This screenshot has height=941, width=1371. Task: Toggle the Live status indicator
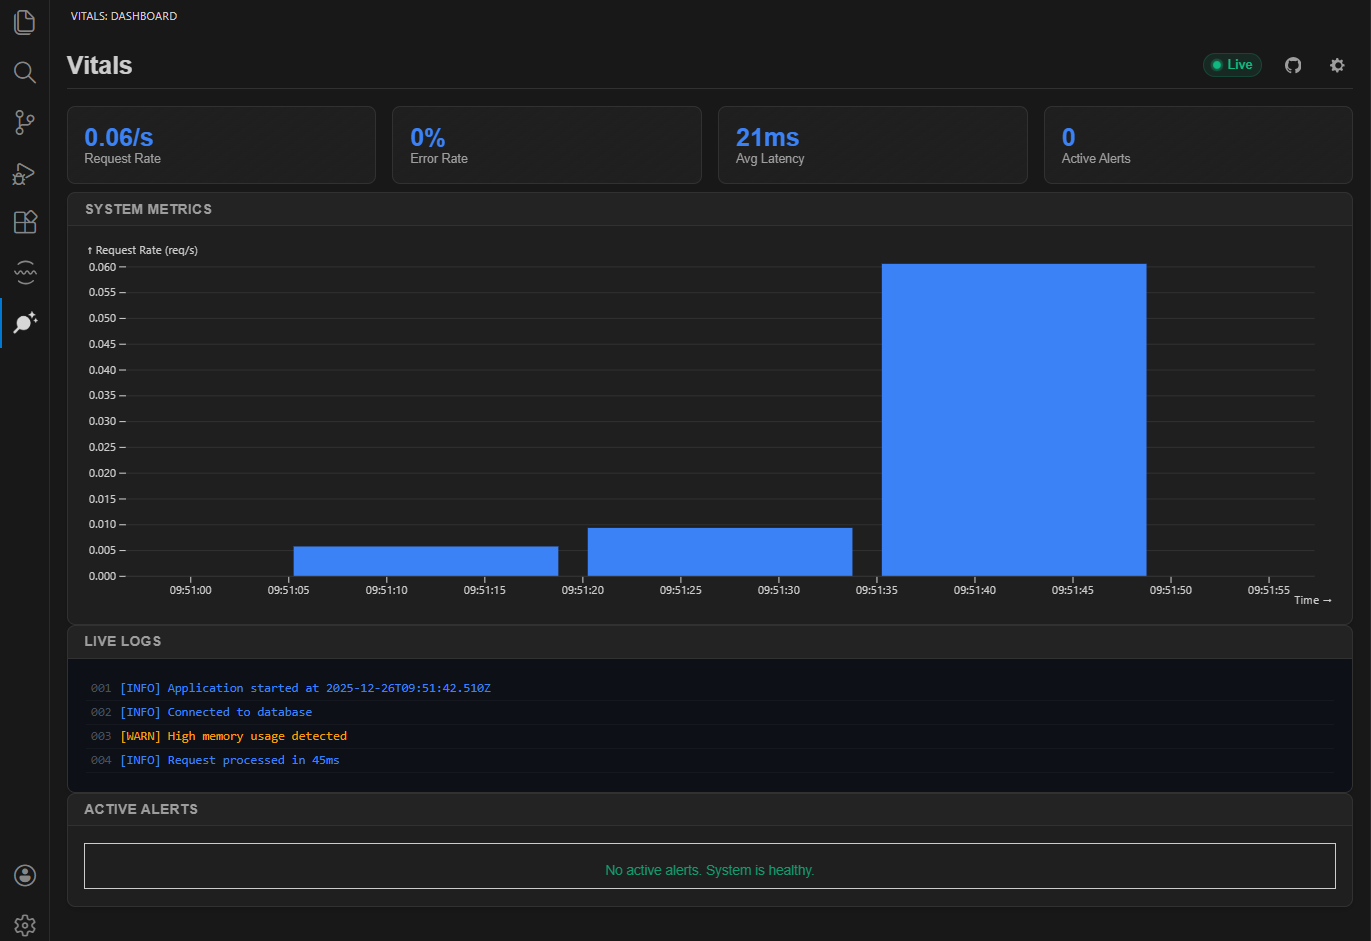1232,64
